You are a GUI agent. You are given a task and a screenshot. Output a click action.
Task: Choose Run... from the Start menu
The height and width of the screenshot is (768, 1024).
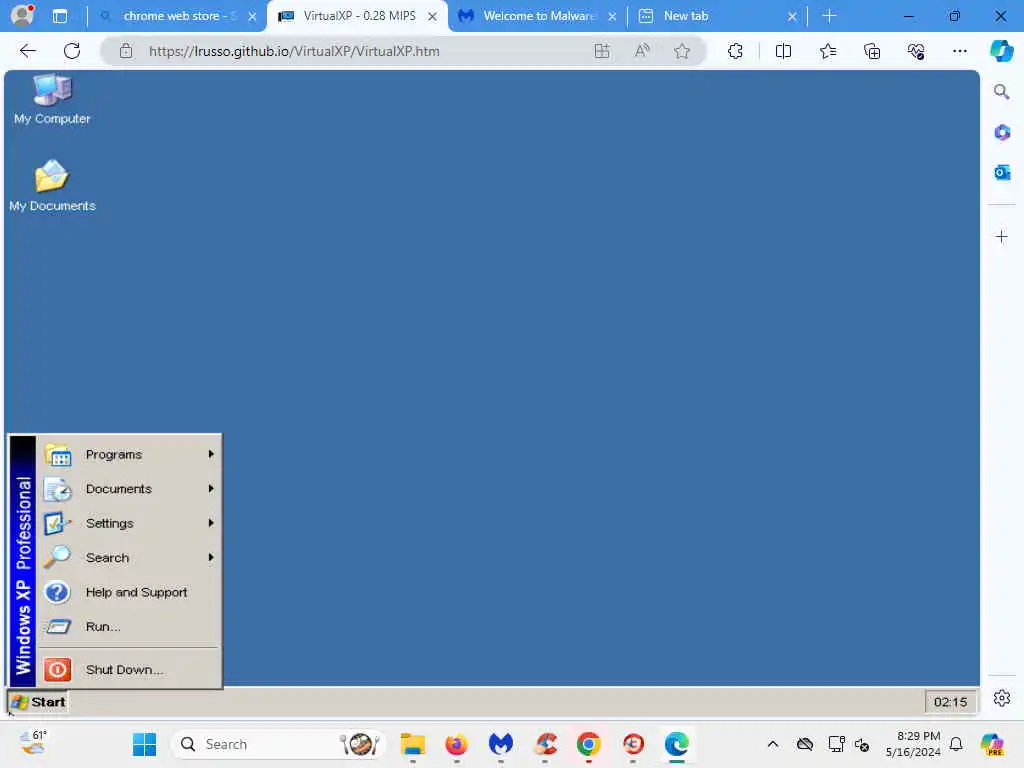click(x=129, y=627)
